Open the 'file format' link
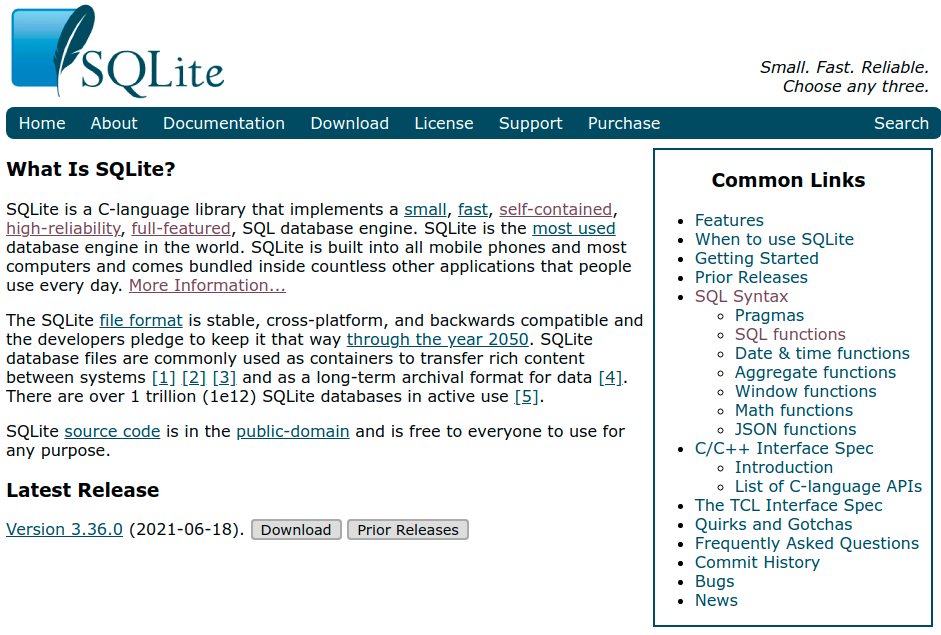The image size is (941, 635). (141, 321)
